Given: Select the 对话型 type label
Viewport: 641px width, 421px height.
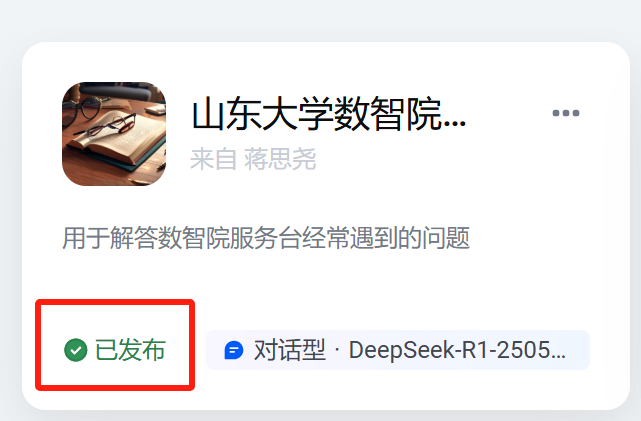Looking at the screenshot, I should [x=290, y=350].
